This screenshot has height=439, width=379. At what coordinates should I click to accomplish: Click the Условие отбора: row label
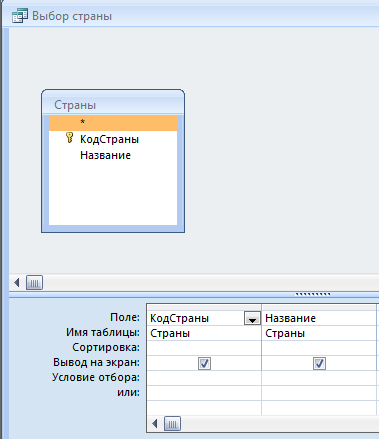point(96,377)
